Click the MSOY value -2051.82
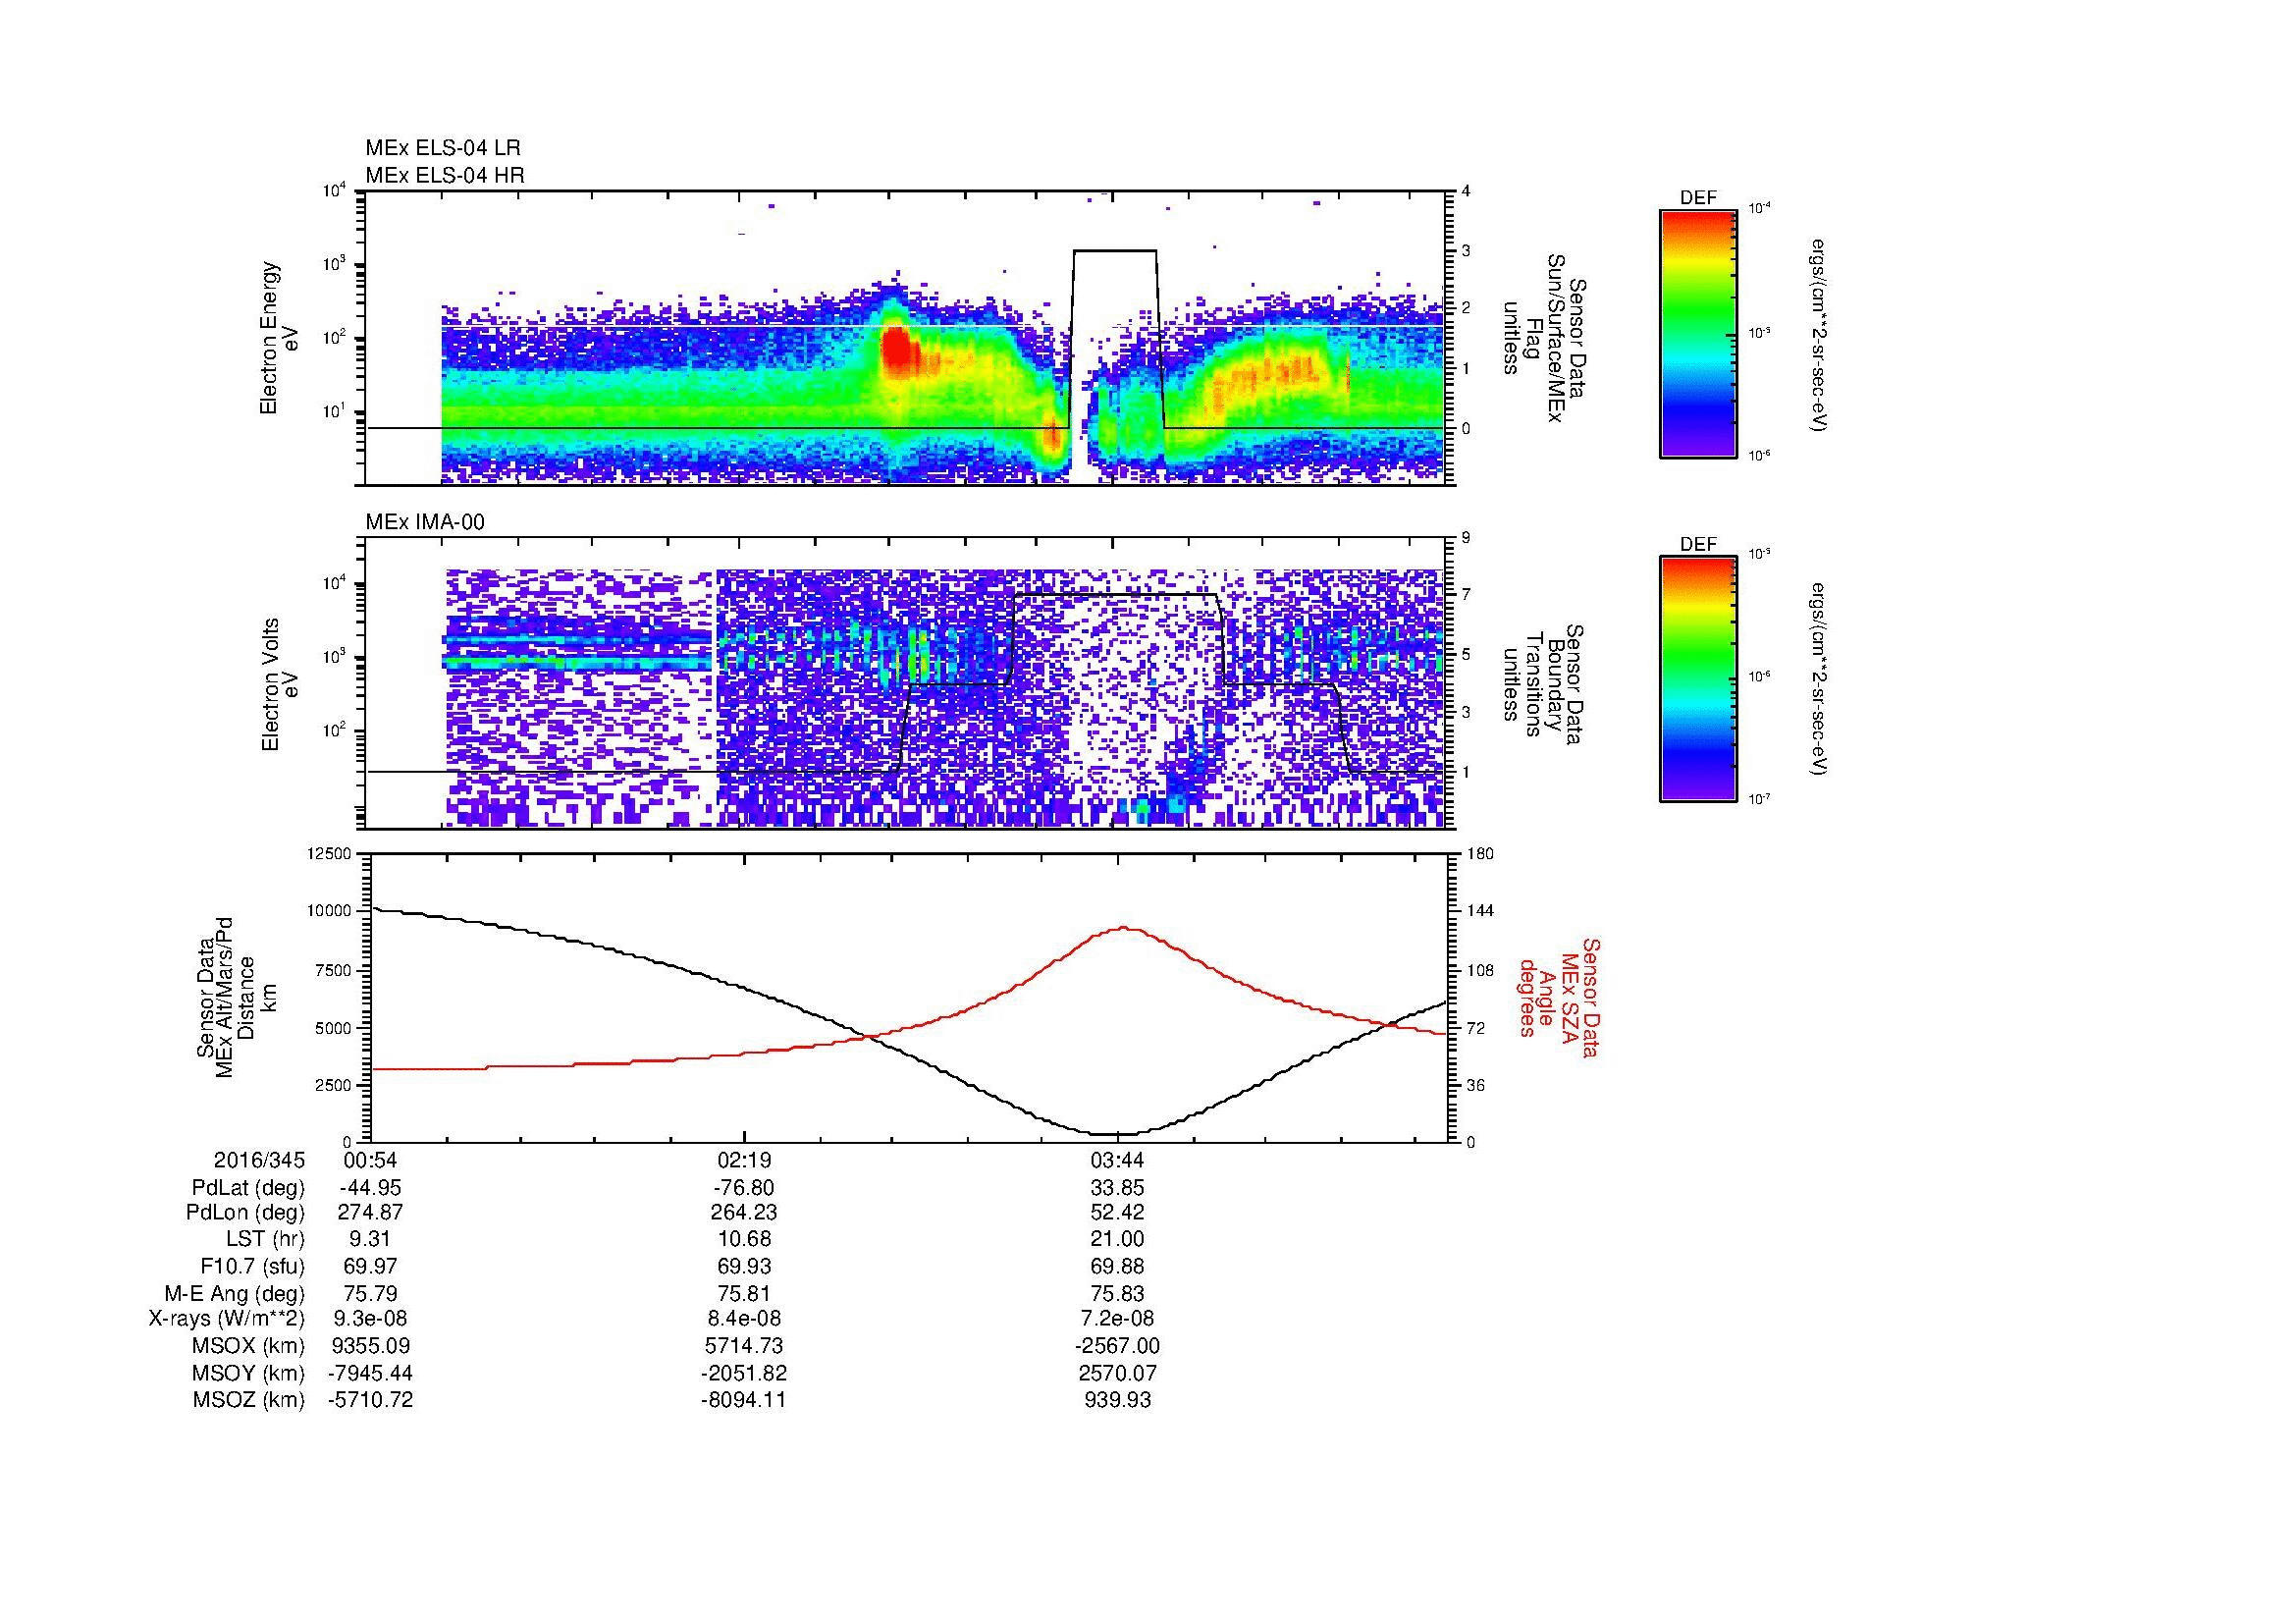 (x=744, y=1373)
